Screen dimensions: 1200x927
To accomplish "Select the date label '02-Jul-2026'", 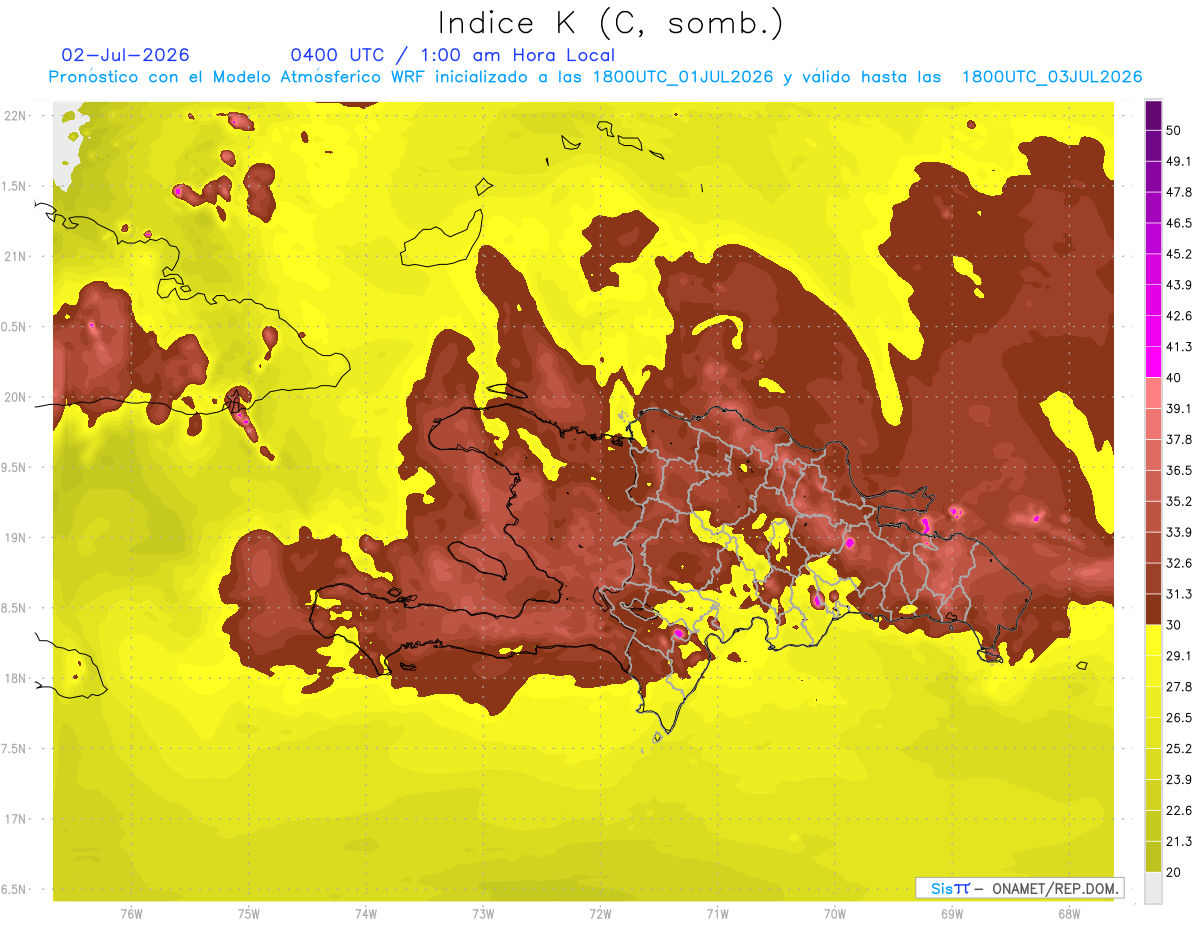I will pyautogui.click(x=125, y=55).
